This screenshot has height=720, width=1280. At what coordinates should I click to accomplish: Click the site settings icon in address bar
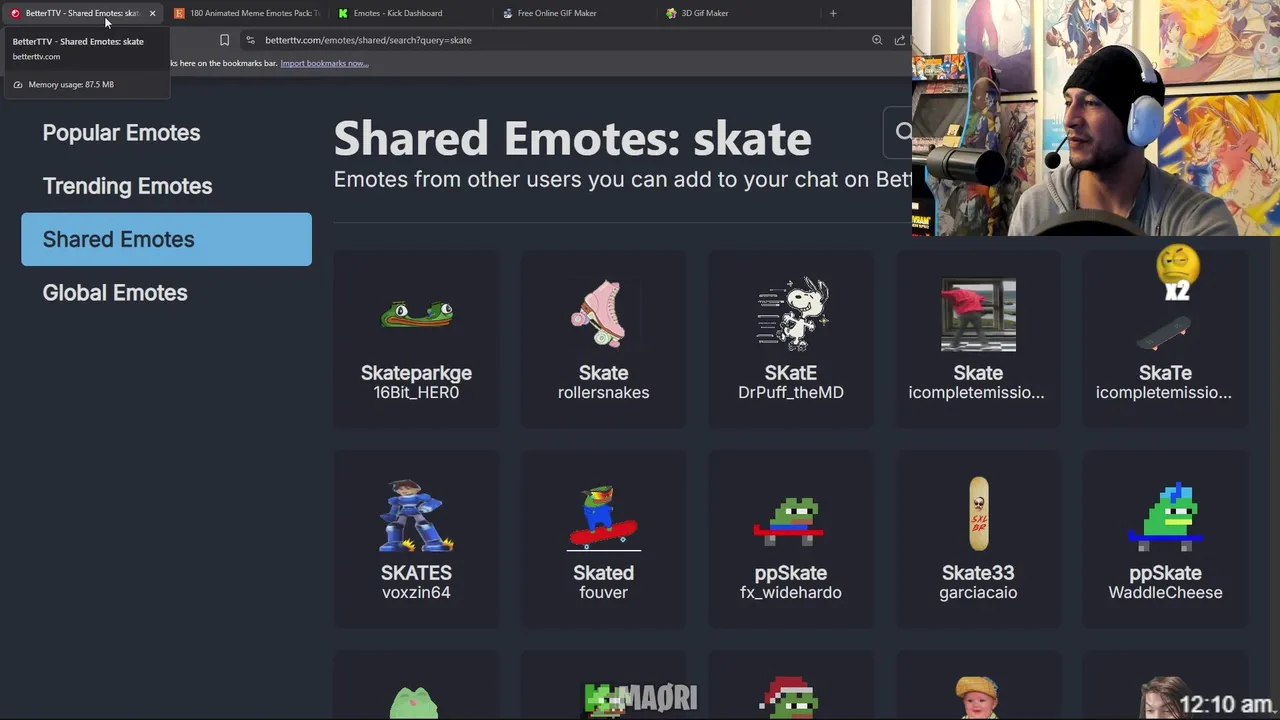[x=250, y=40]
